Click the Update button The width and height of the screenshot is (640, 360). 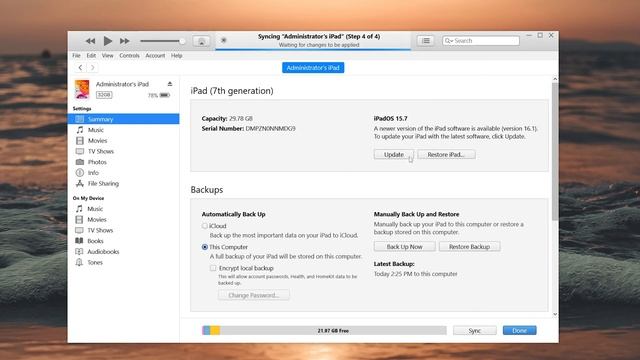393,155
